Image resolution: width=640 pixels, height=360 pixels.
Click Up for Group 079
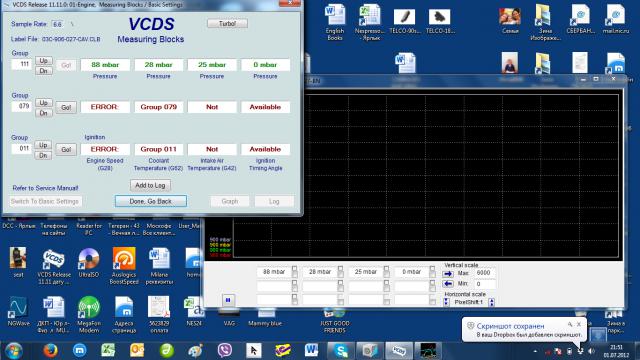[x=44, y=103]
